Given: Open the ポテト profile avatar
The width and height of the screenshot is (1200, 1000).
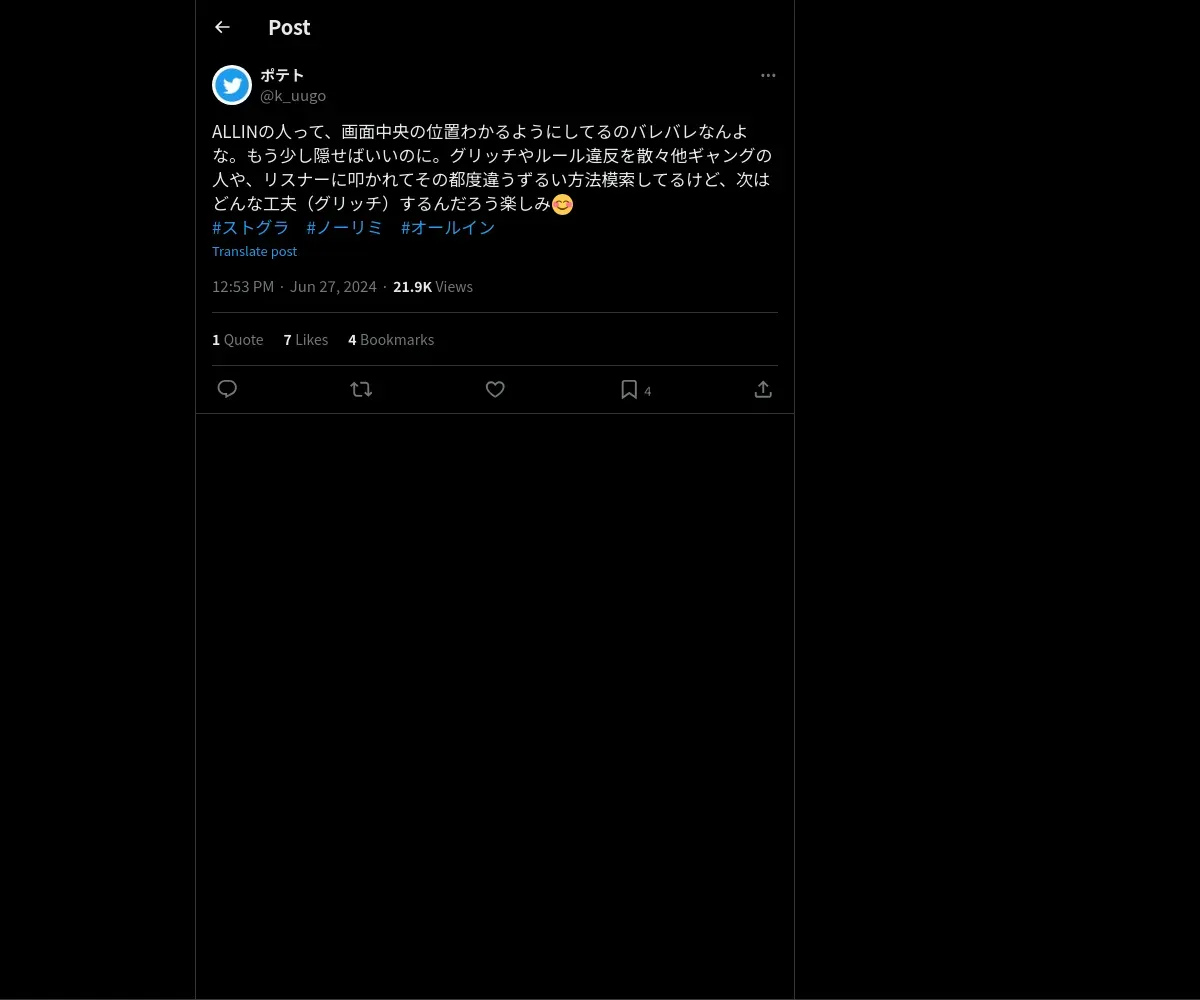Looking at the screenshot, I should point(232,85).
